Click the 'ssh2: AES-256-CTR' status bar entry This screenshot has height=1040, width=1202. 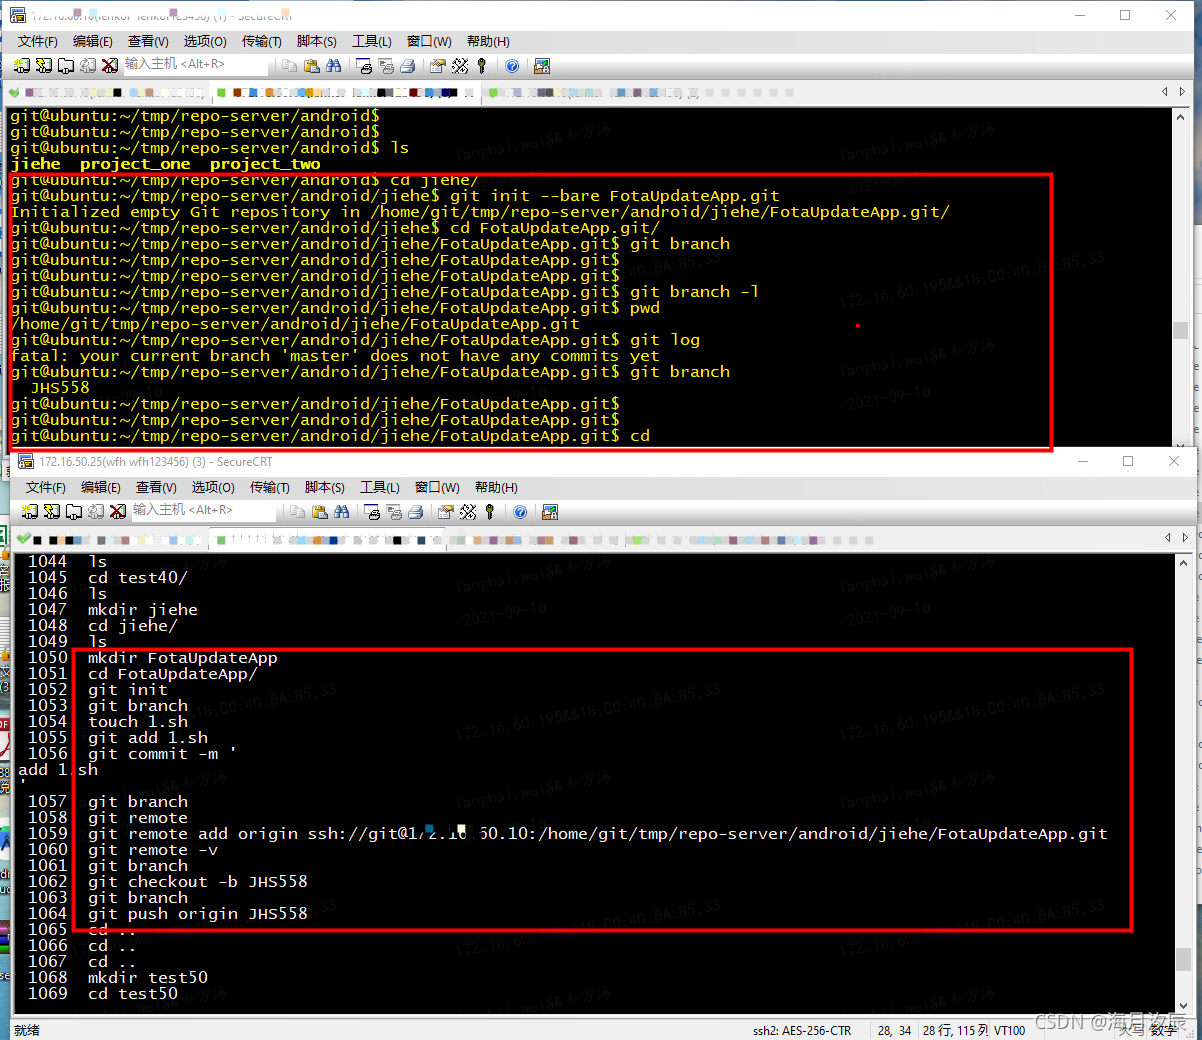802,1030
